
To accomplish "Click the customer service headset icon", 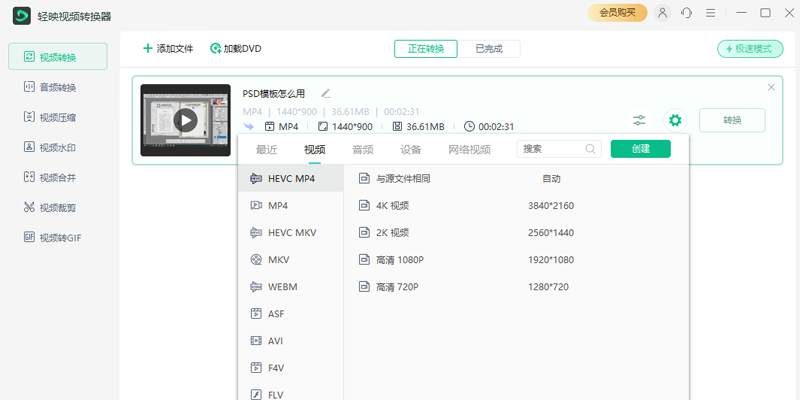I will (687, 13).
